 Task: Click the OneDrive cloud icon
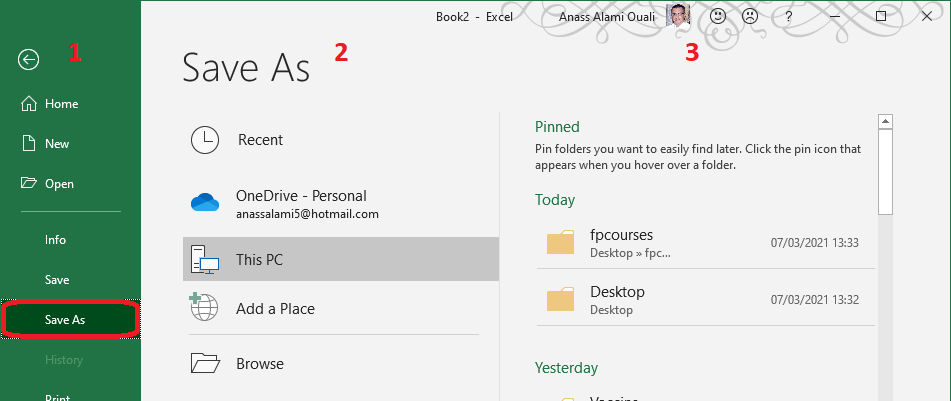[x=205, y=202]
